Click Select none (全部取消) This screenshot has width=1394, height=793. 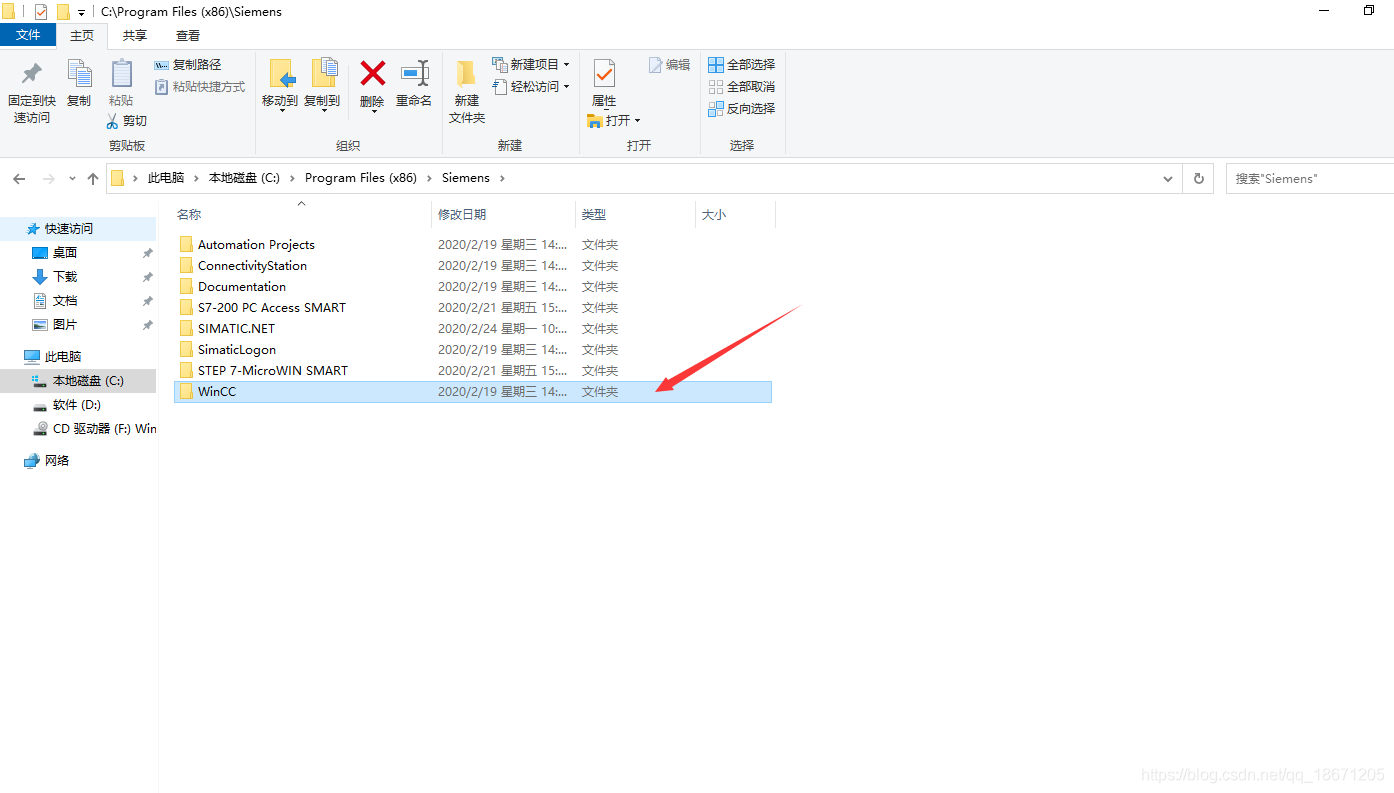pos(742,87)
